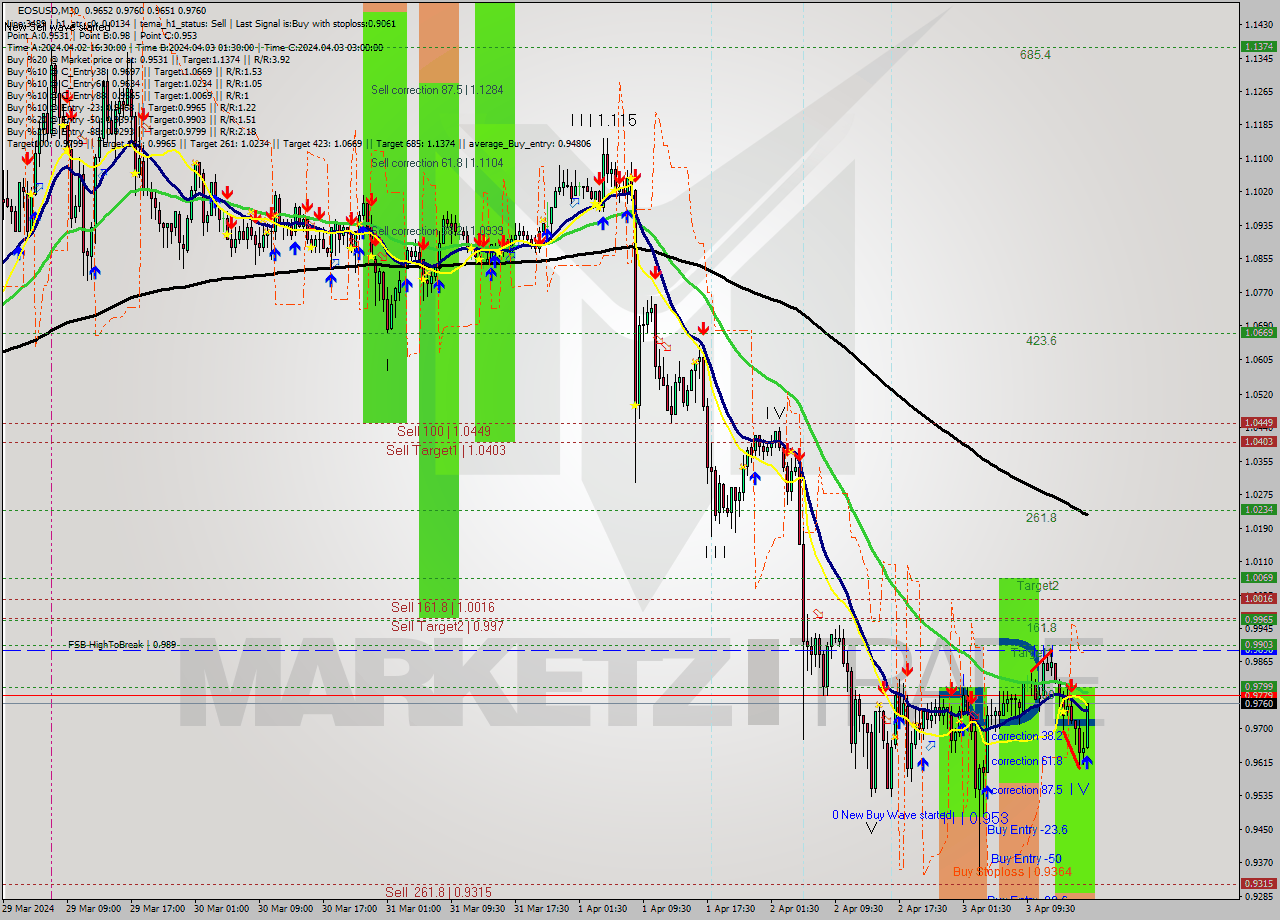Click the red 1.0016 price tag

point(1257,599)
